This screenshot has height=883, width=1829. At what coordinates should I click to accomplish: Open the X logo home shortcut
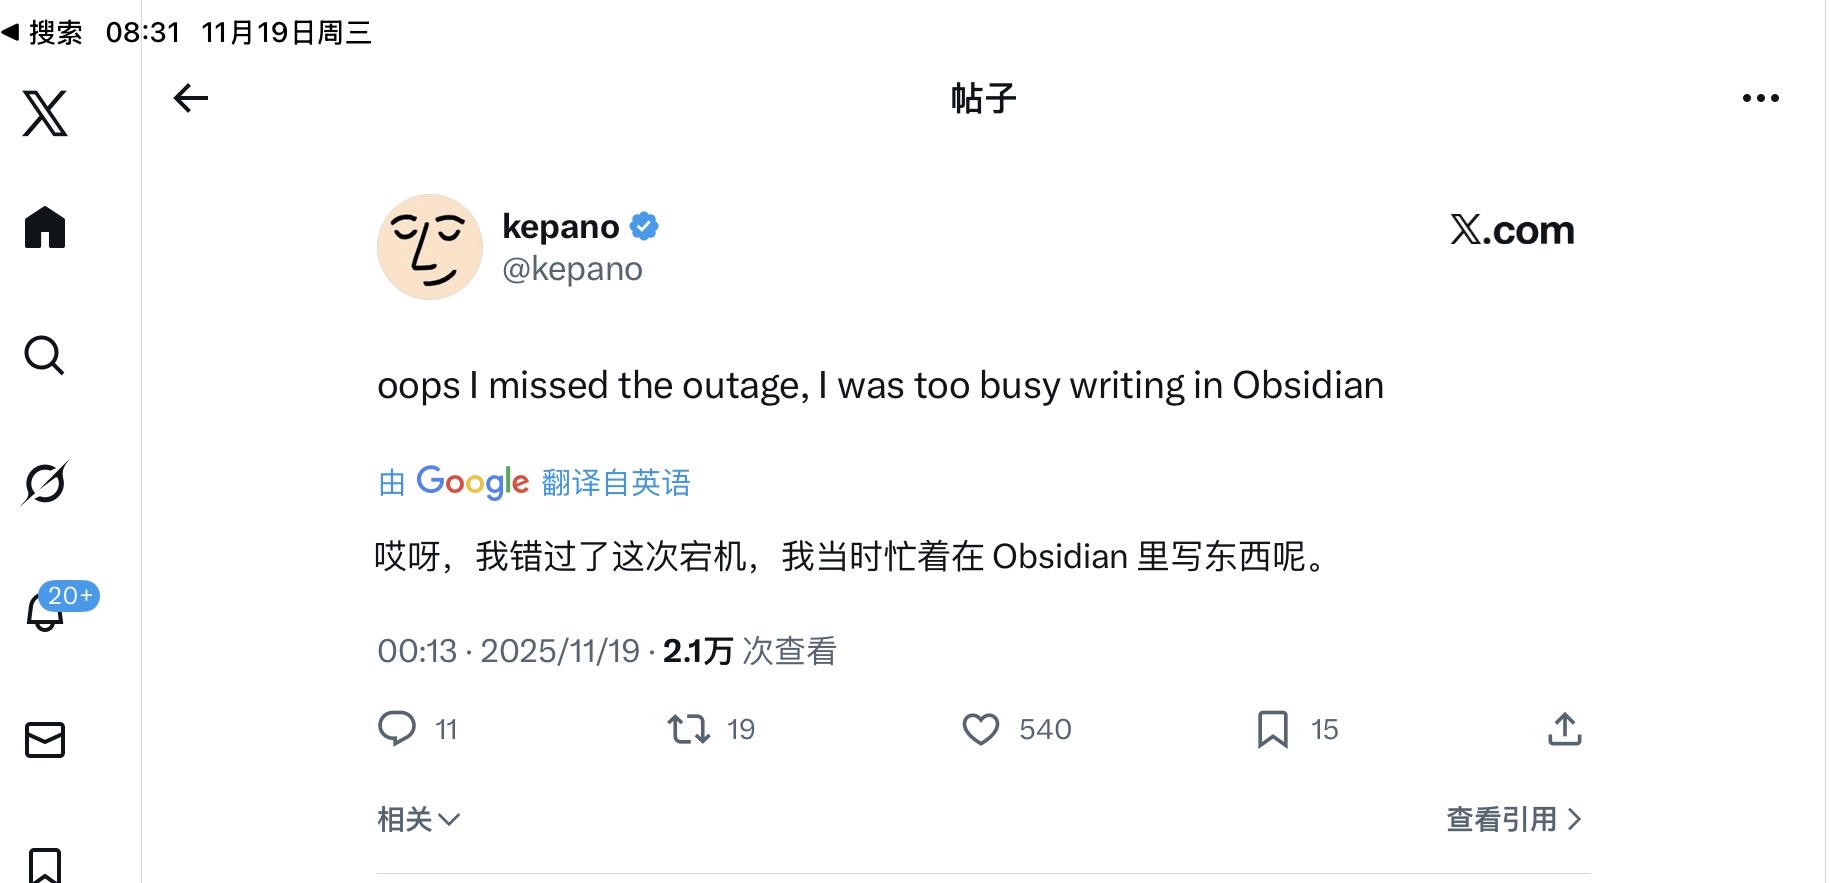(45, 113)
